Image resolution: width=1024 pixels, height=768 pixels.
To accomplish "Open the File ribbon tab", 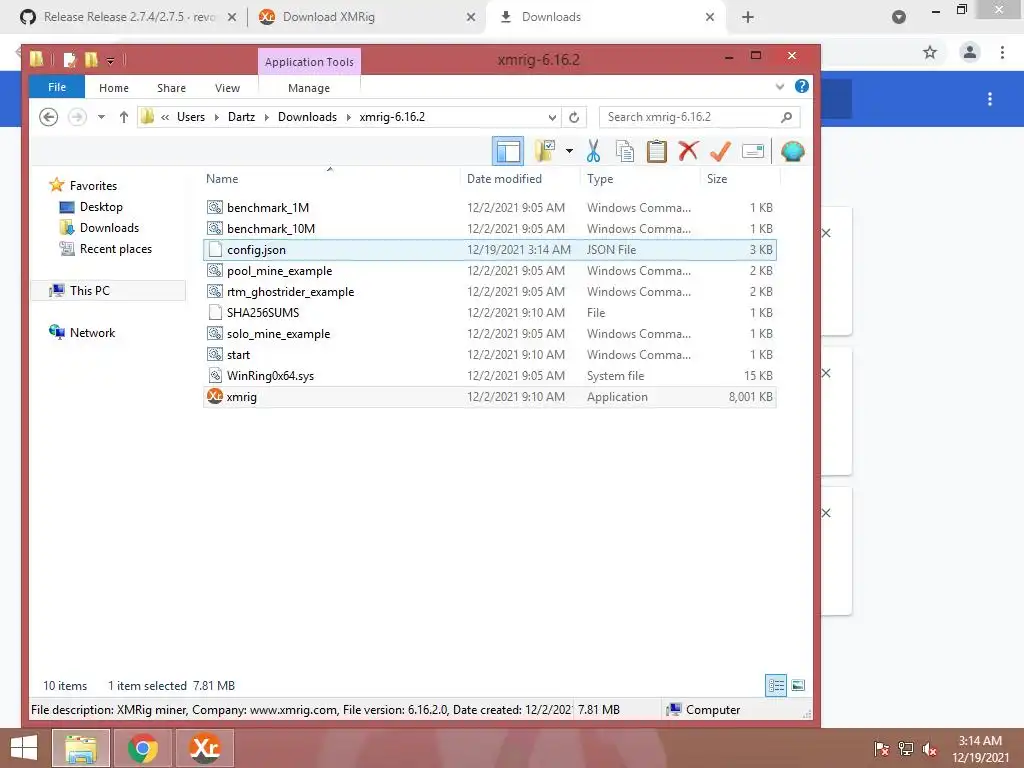I will (x=57, y=87).
